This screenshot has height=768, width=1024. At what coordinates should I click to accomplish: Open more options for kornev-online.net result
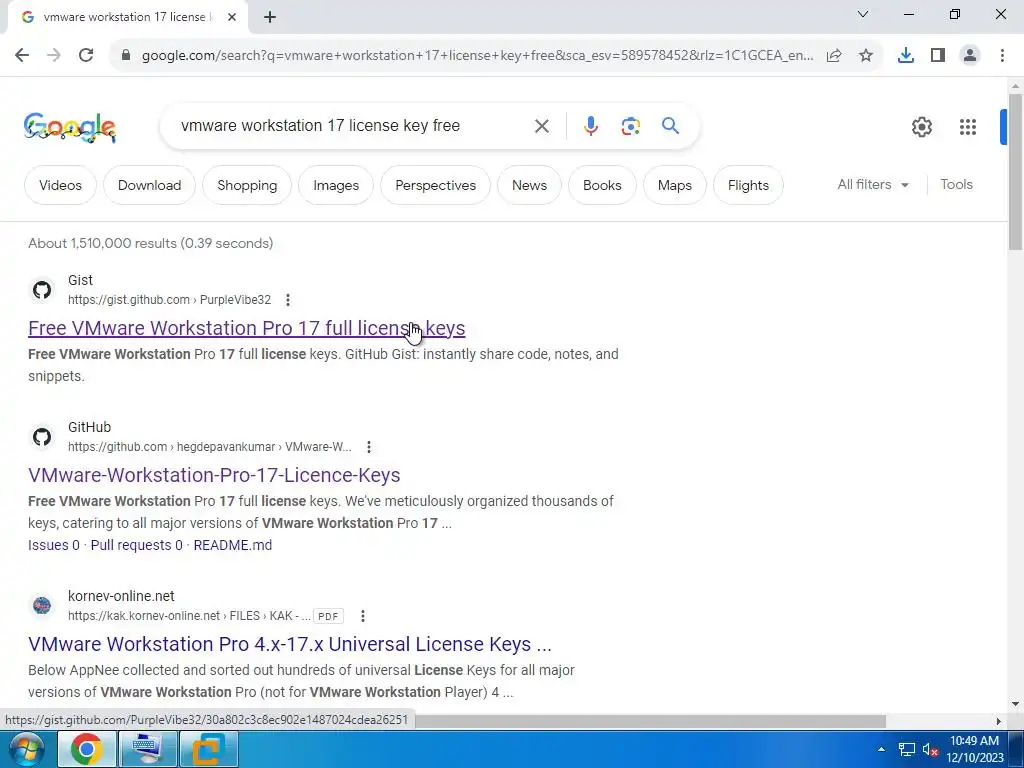(363, 616)
